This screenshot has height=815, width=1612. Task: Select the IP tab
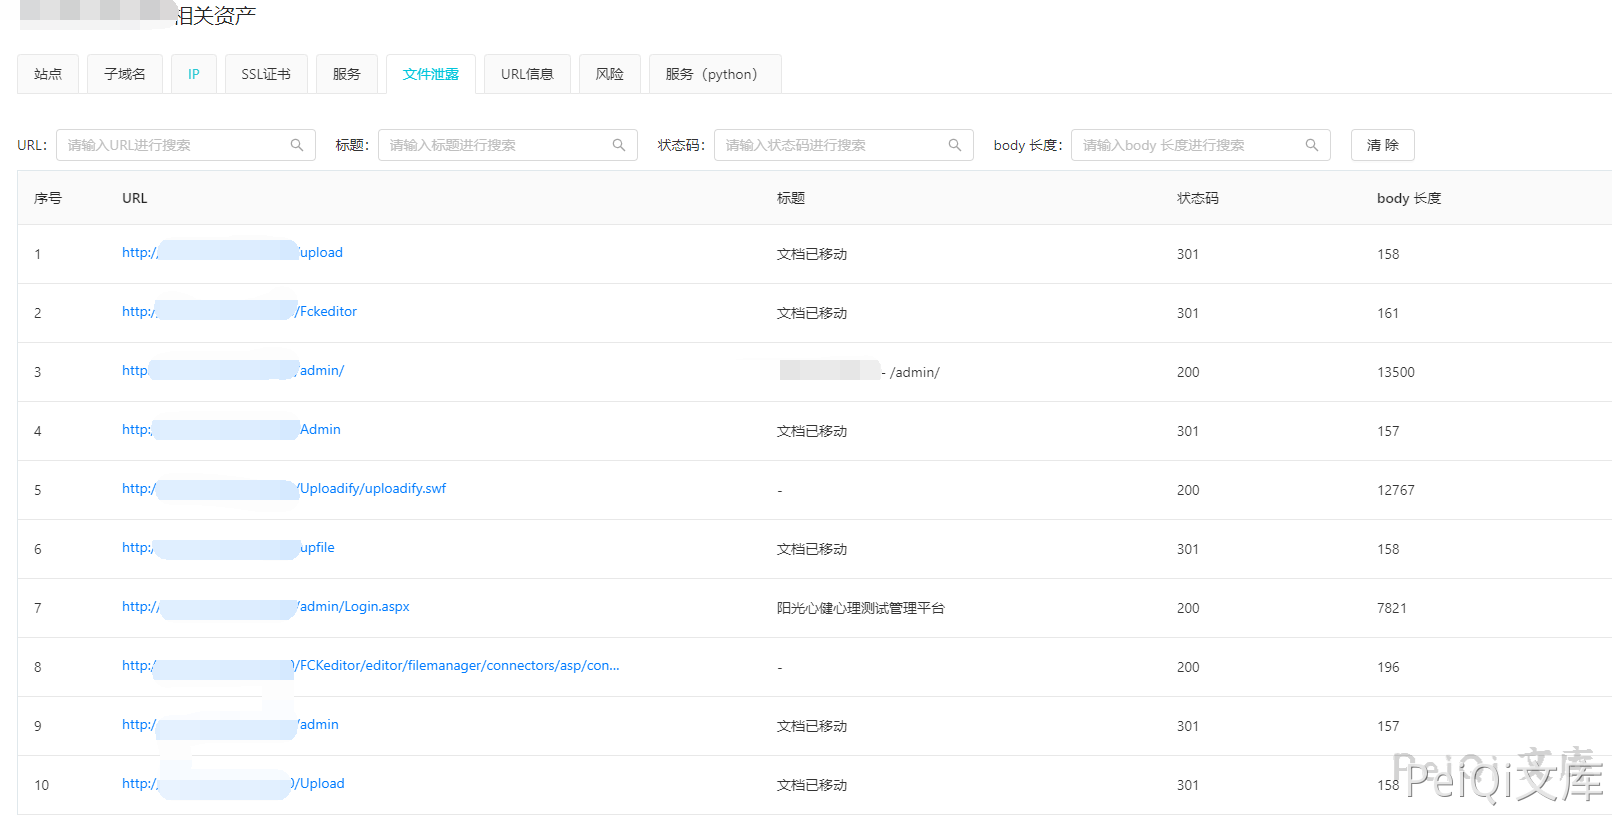pos(194,74)
